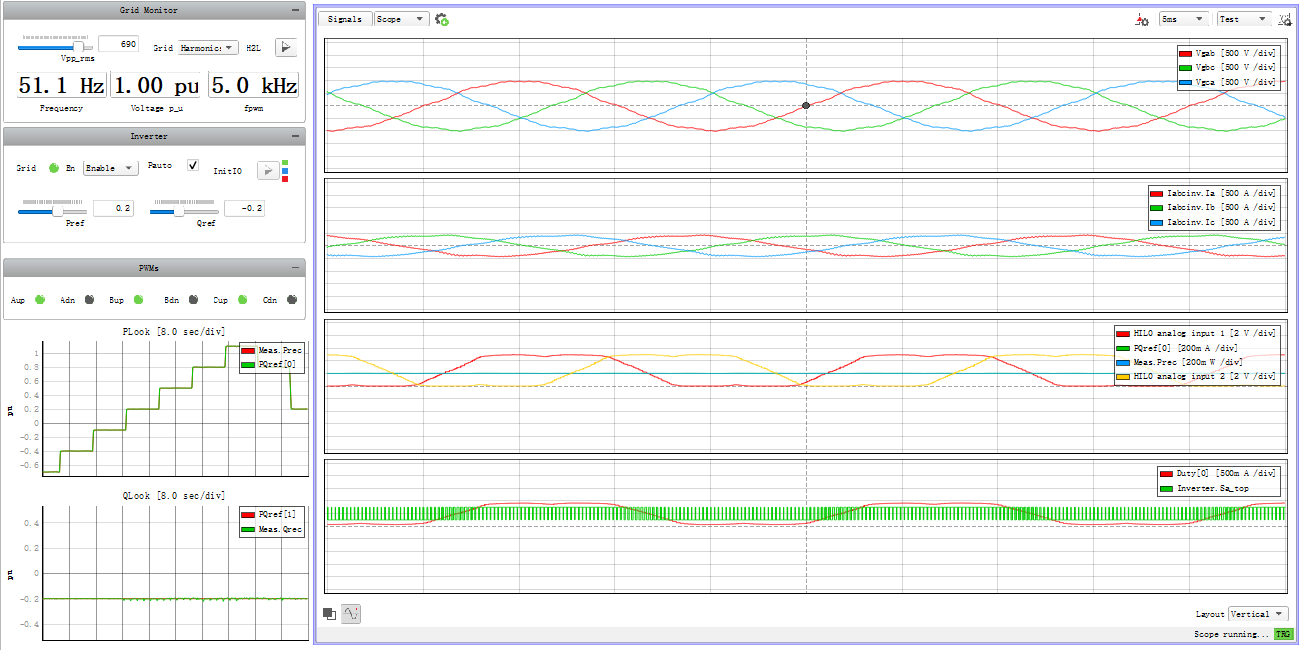
Task: Switch to the Signals tab
Action: point(345,19)
